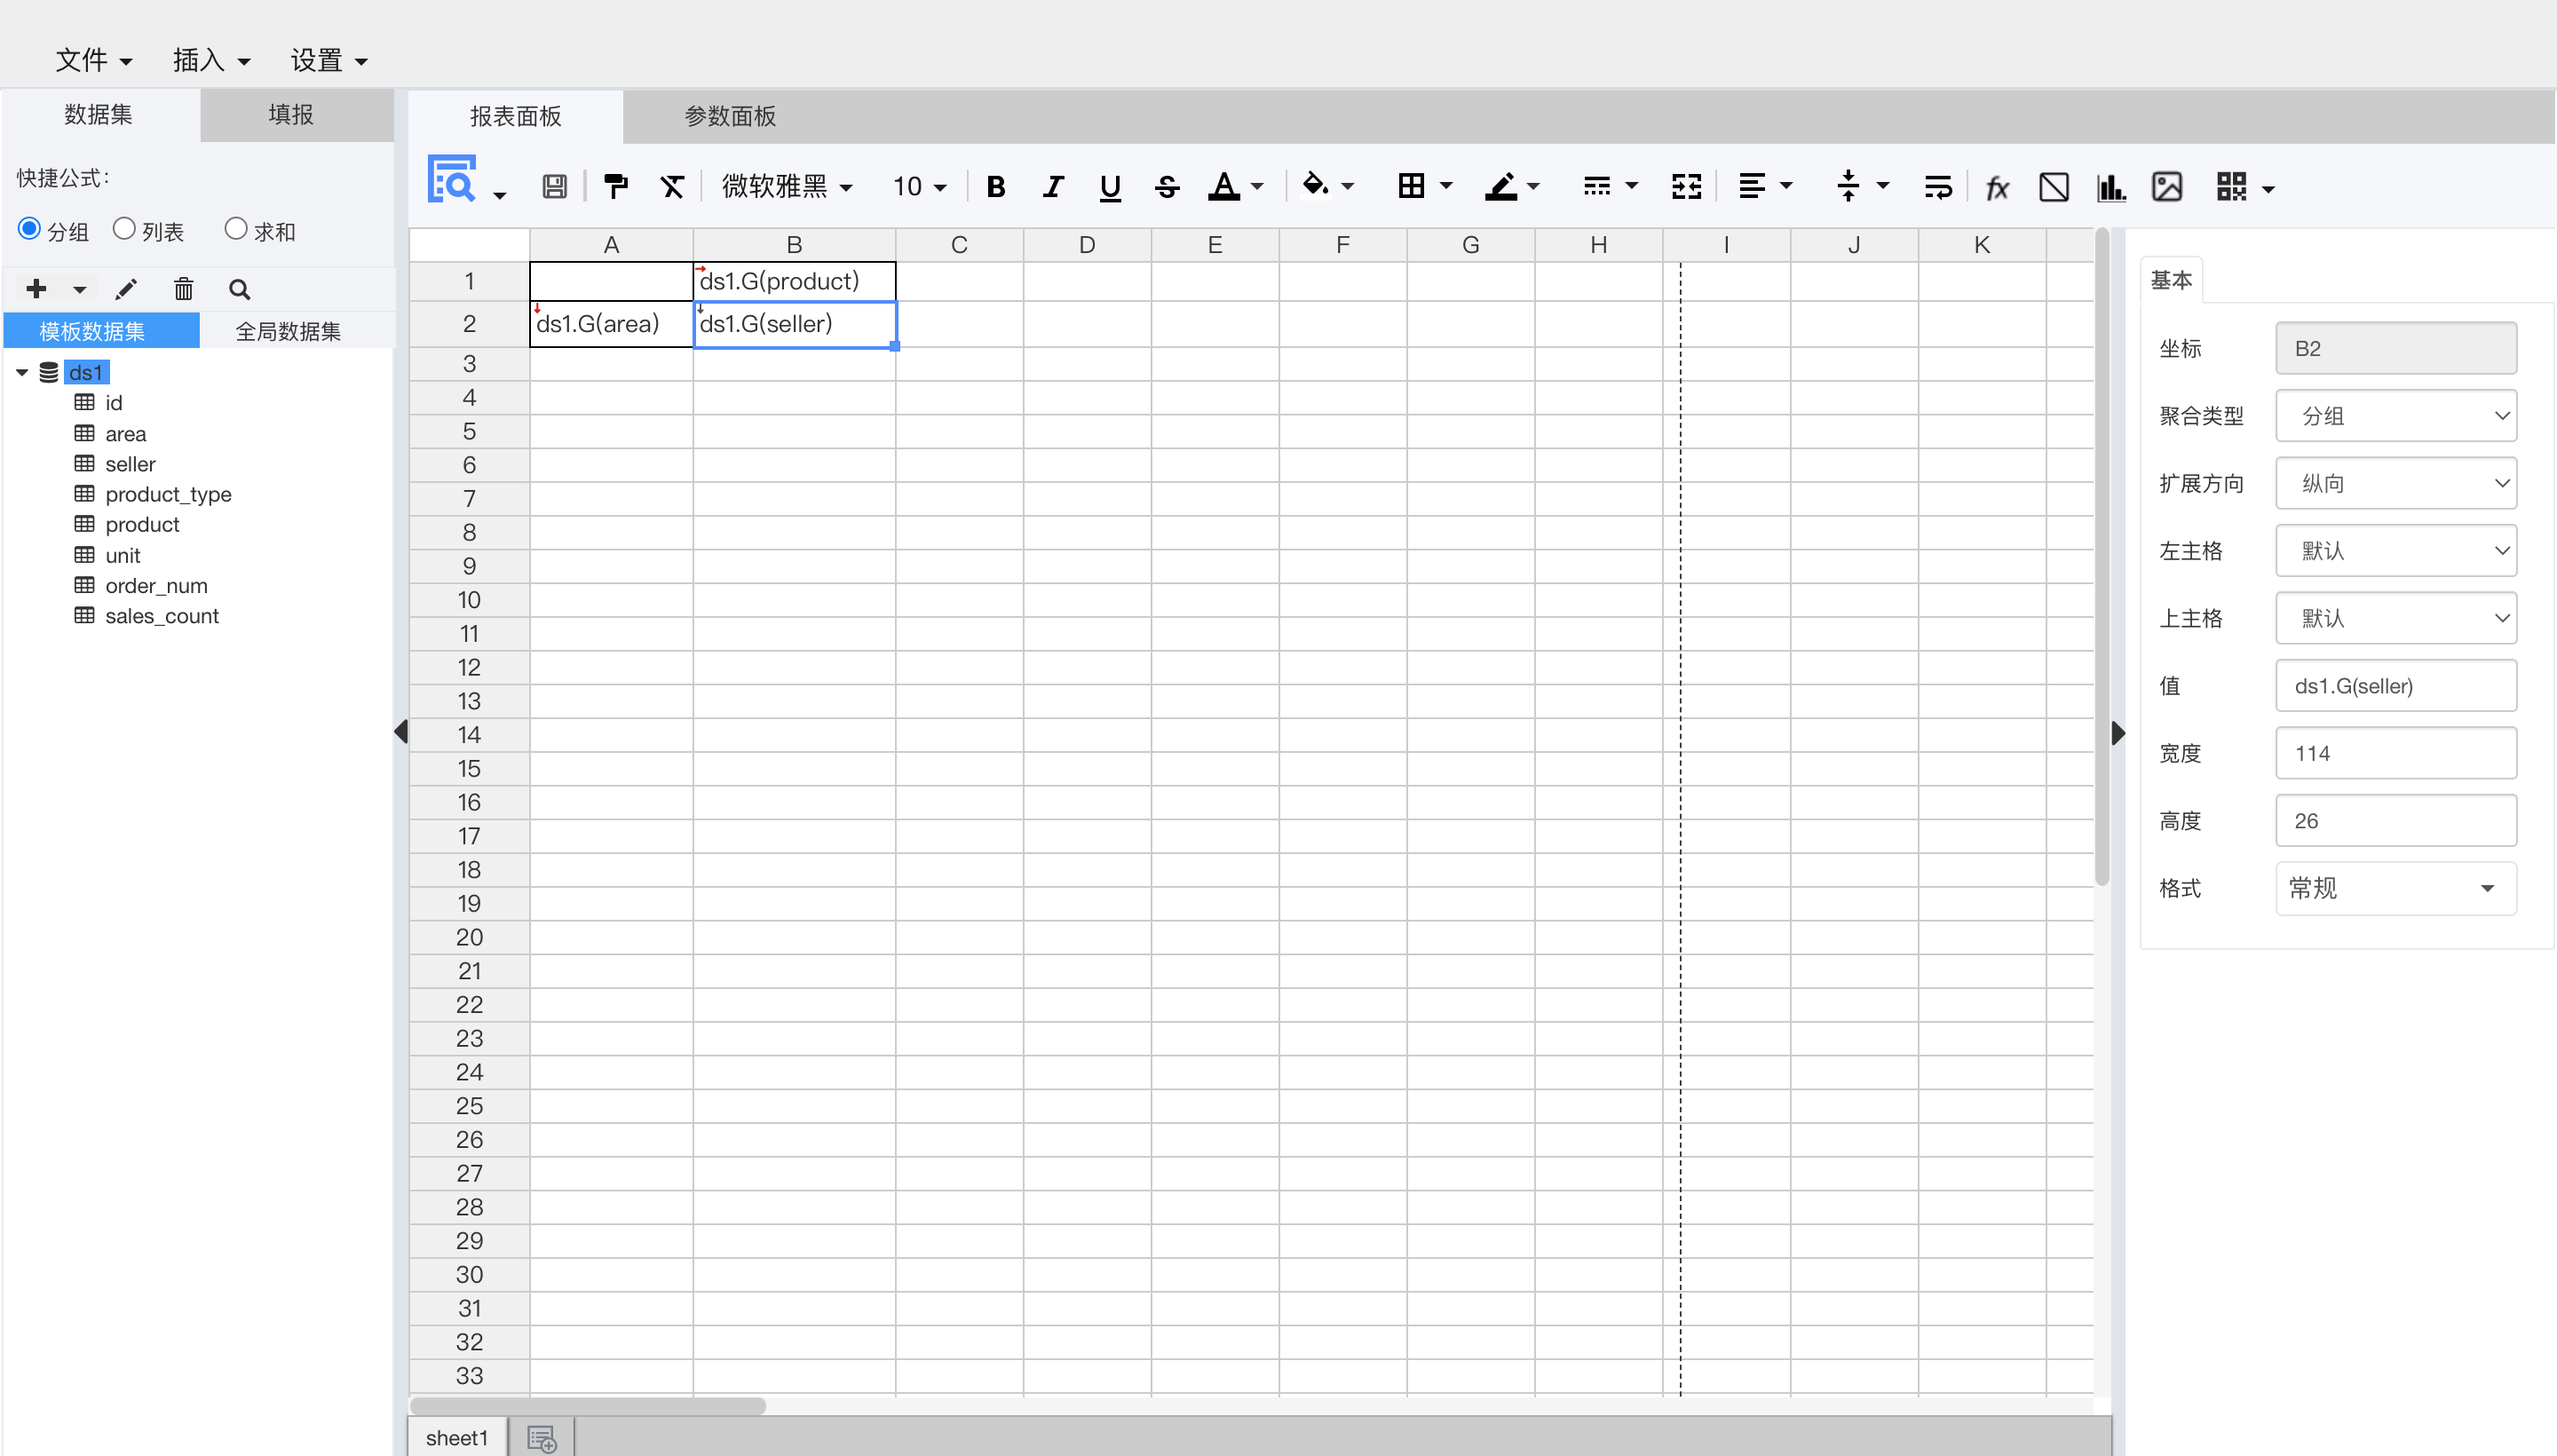Screen dimensions: 2557x1456
Task: Save the report with the floppy icon
Action: click(x=555, y=187)
